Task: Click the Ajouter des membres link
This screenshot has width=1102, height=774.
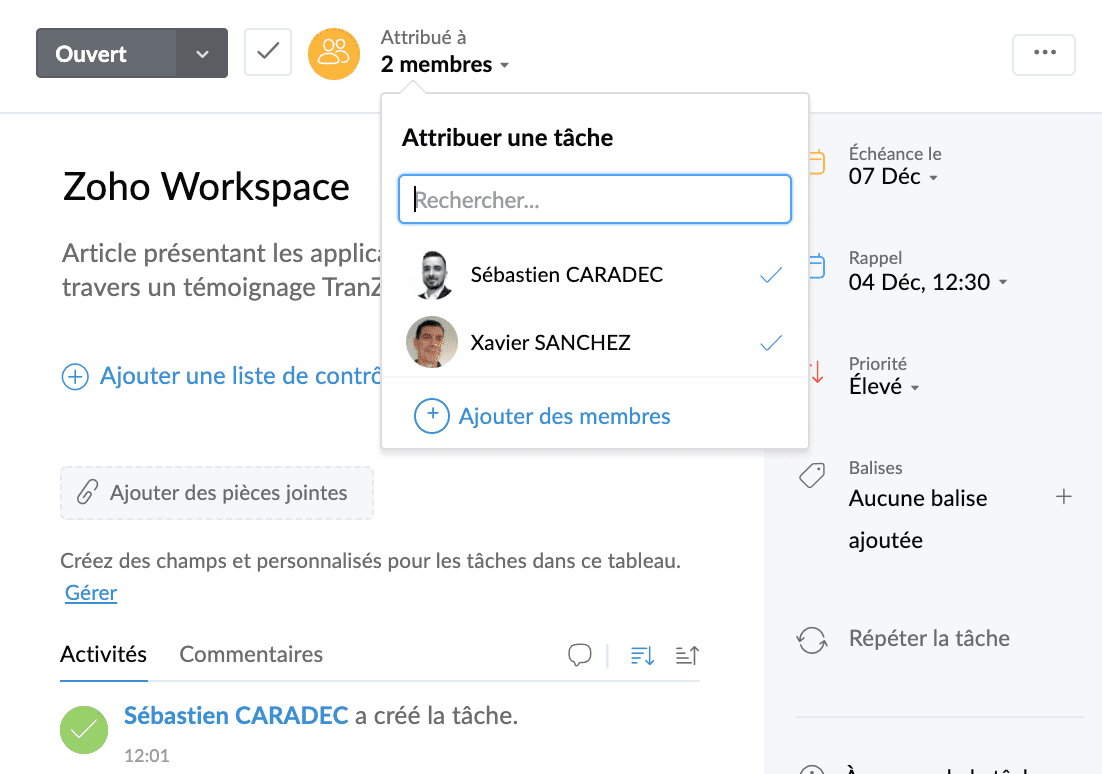Action: [x=564, y=416]
